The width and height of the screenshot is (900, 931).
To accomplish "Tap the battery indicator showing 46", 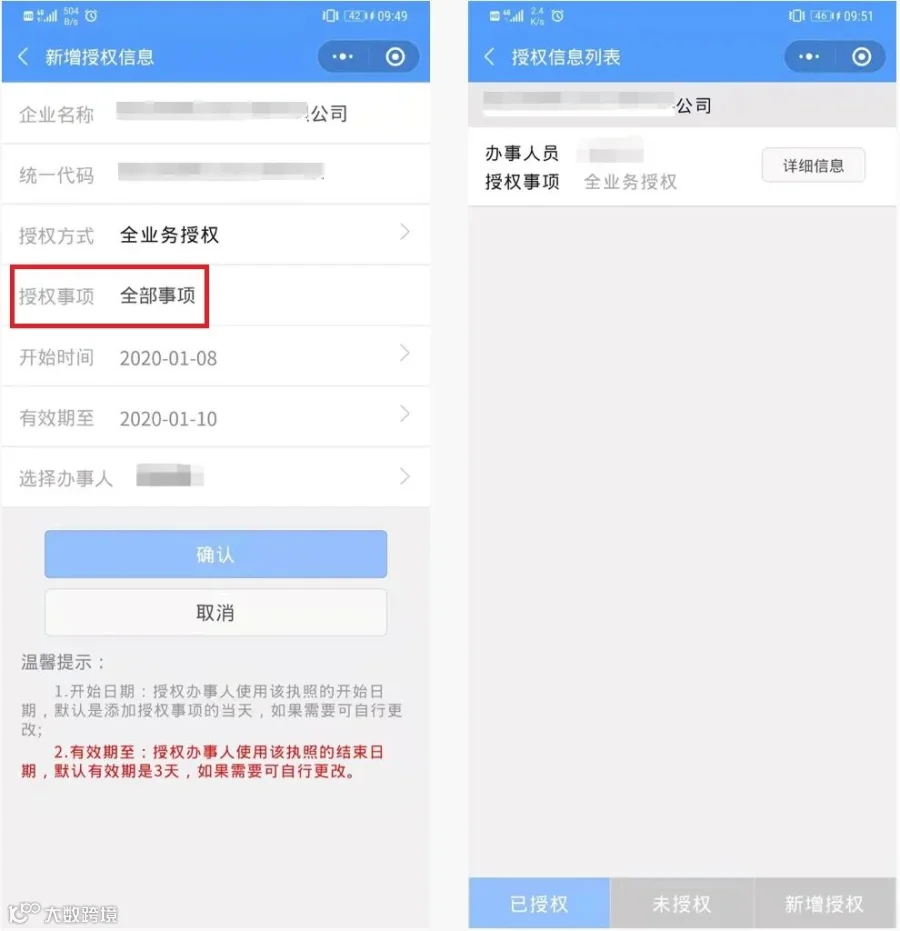I will point(823,16).
